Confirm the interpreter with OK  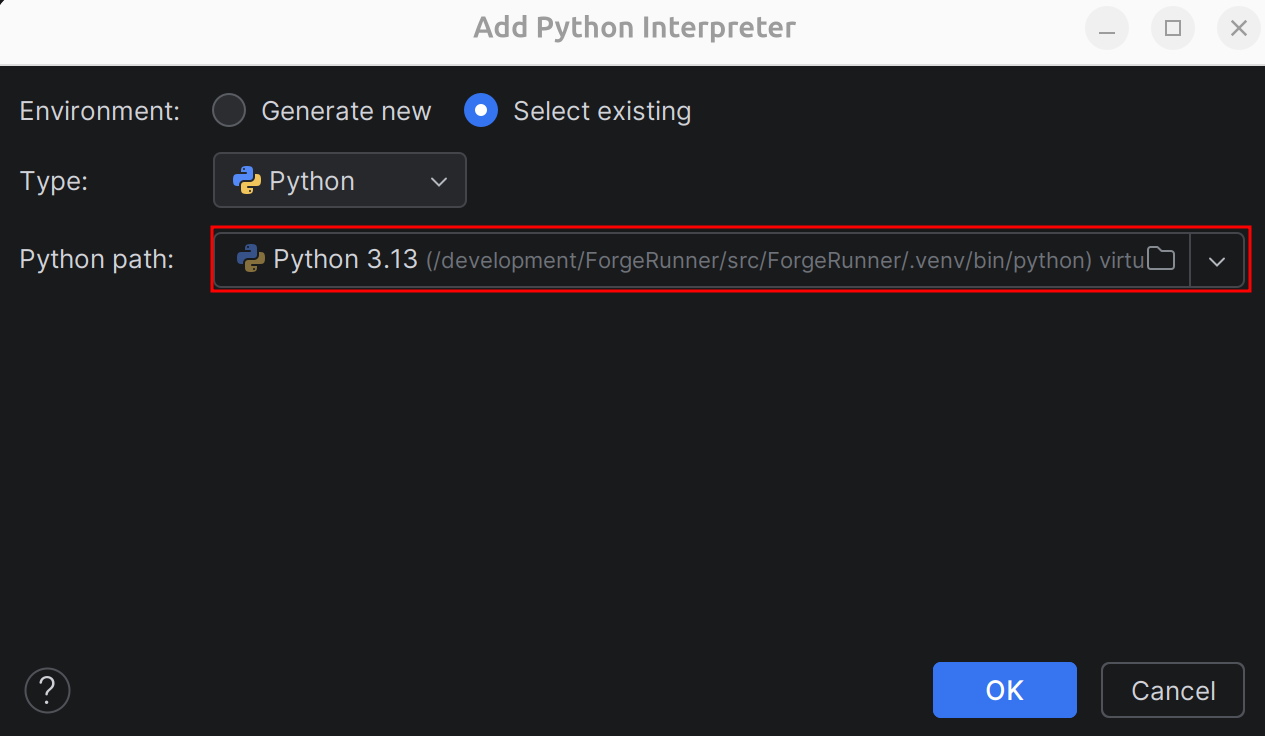pos(1004,690)
